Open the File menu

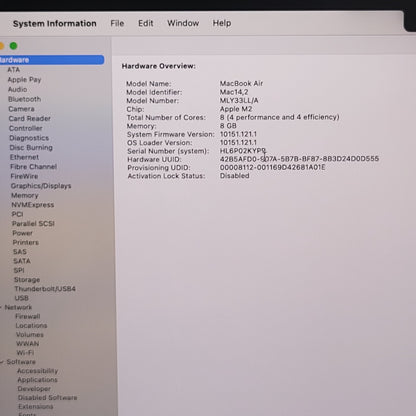tap(117, 23)
